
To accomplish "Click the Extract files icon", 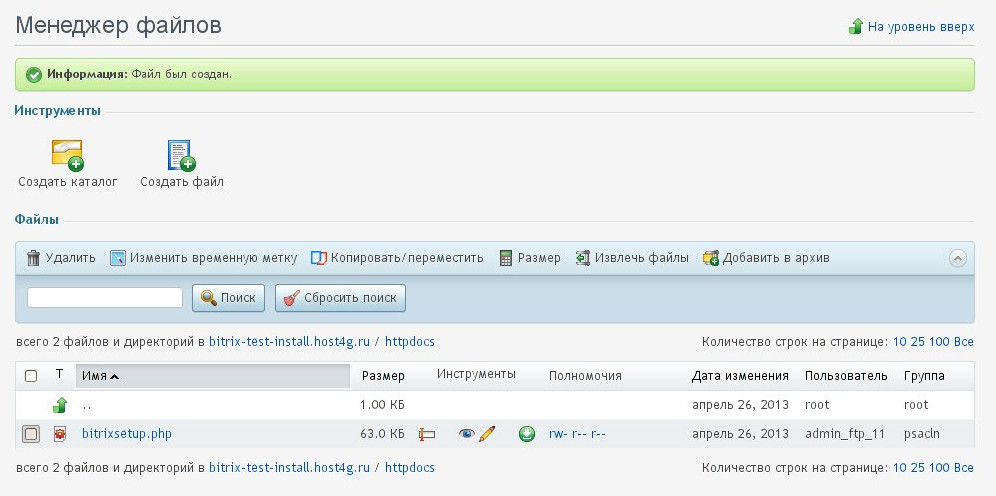I will click(x=583, y=258).
